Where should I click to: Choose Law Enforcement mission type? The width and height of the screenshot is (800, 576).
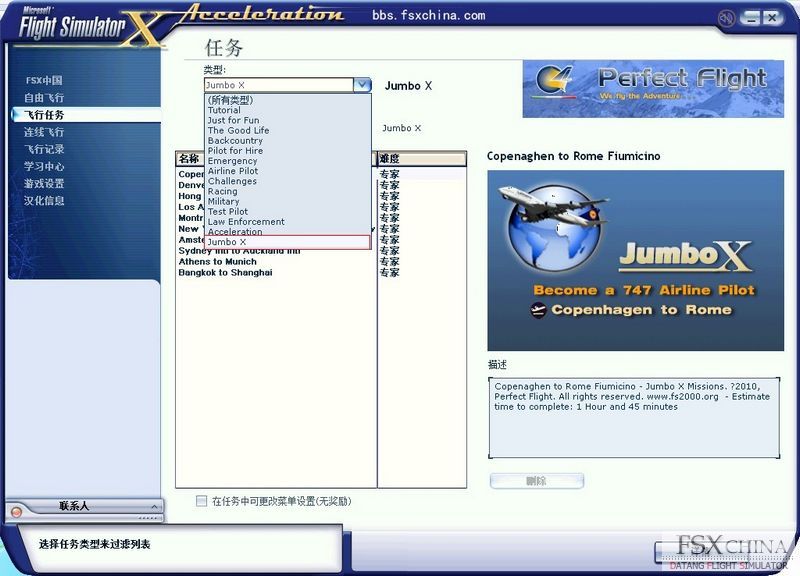coord(288,222)
